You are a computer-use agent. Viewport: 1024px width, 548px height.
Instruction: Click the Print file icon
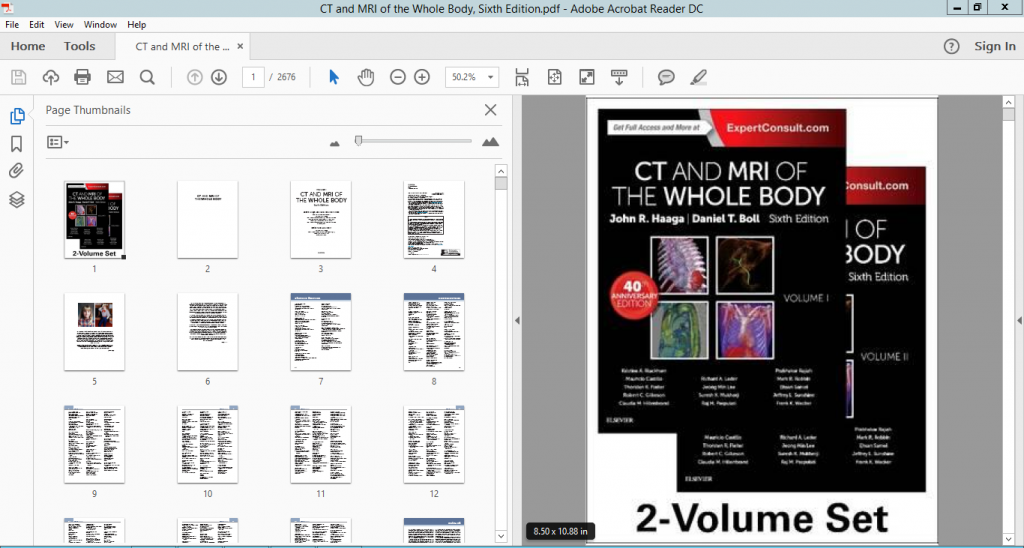[x=82, y=77]
